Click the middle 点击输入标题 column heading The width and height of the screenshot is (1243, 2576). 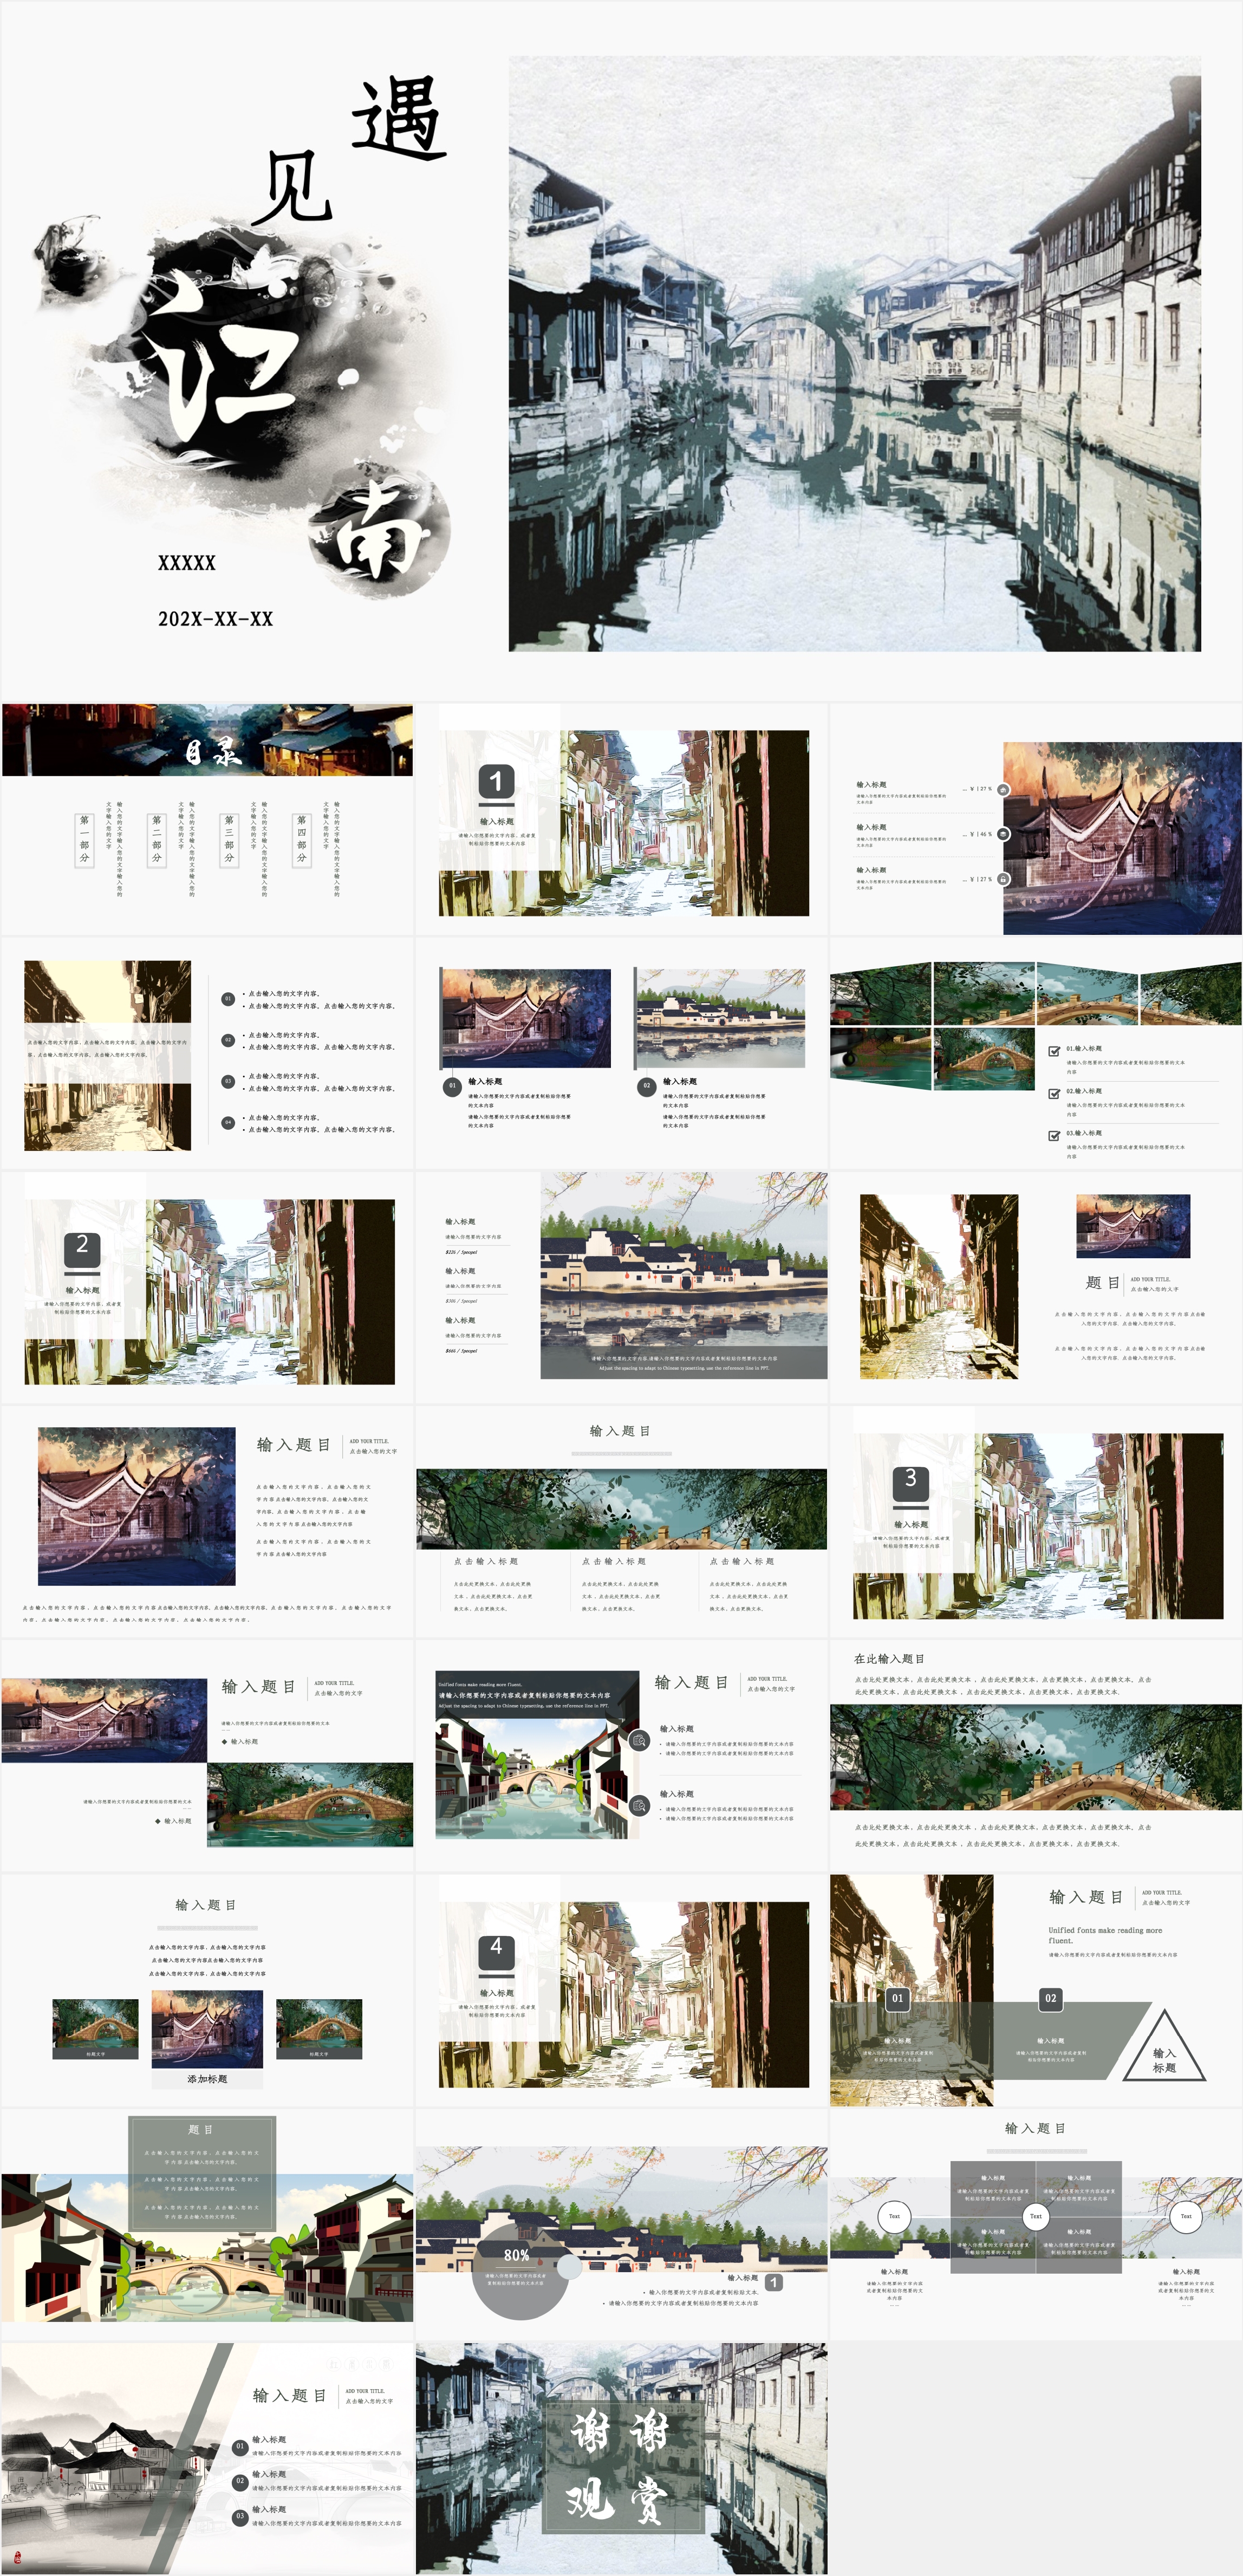(x=614, y=1561)
